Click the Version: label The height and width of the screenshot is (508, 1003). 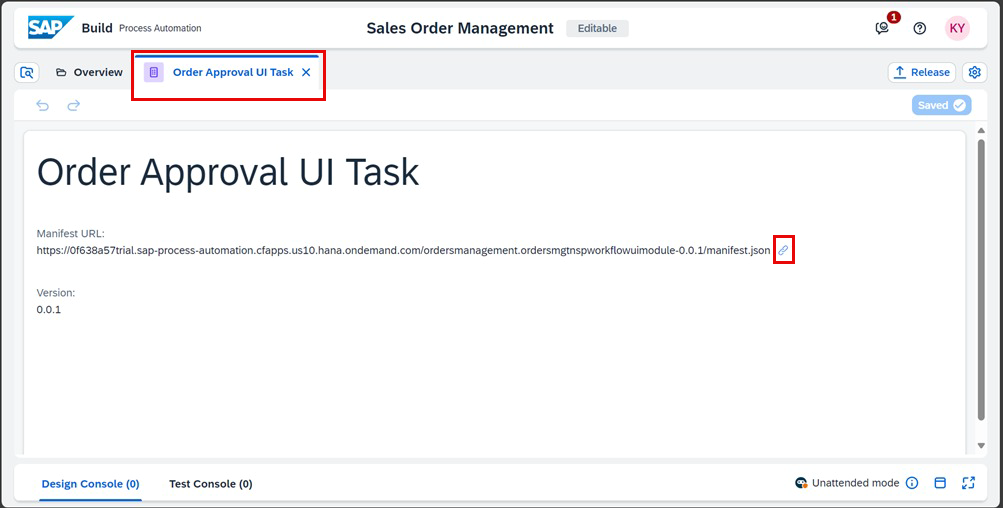56,293
